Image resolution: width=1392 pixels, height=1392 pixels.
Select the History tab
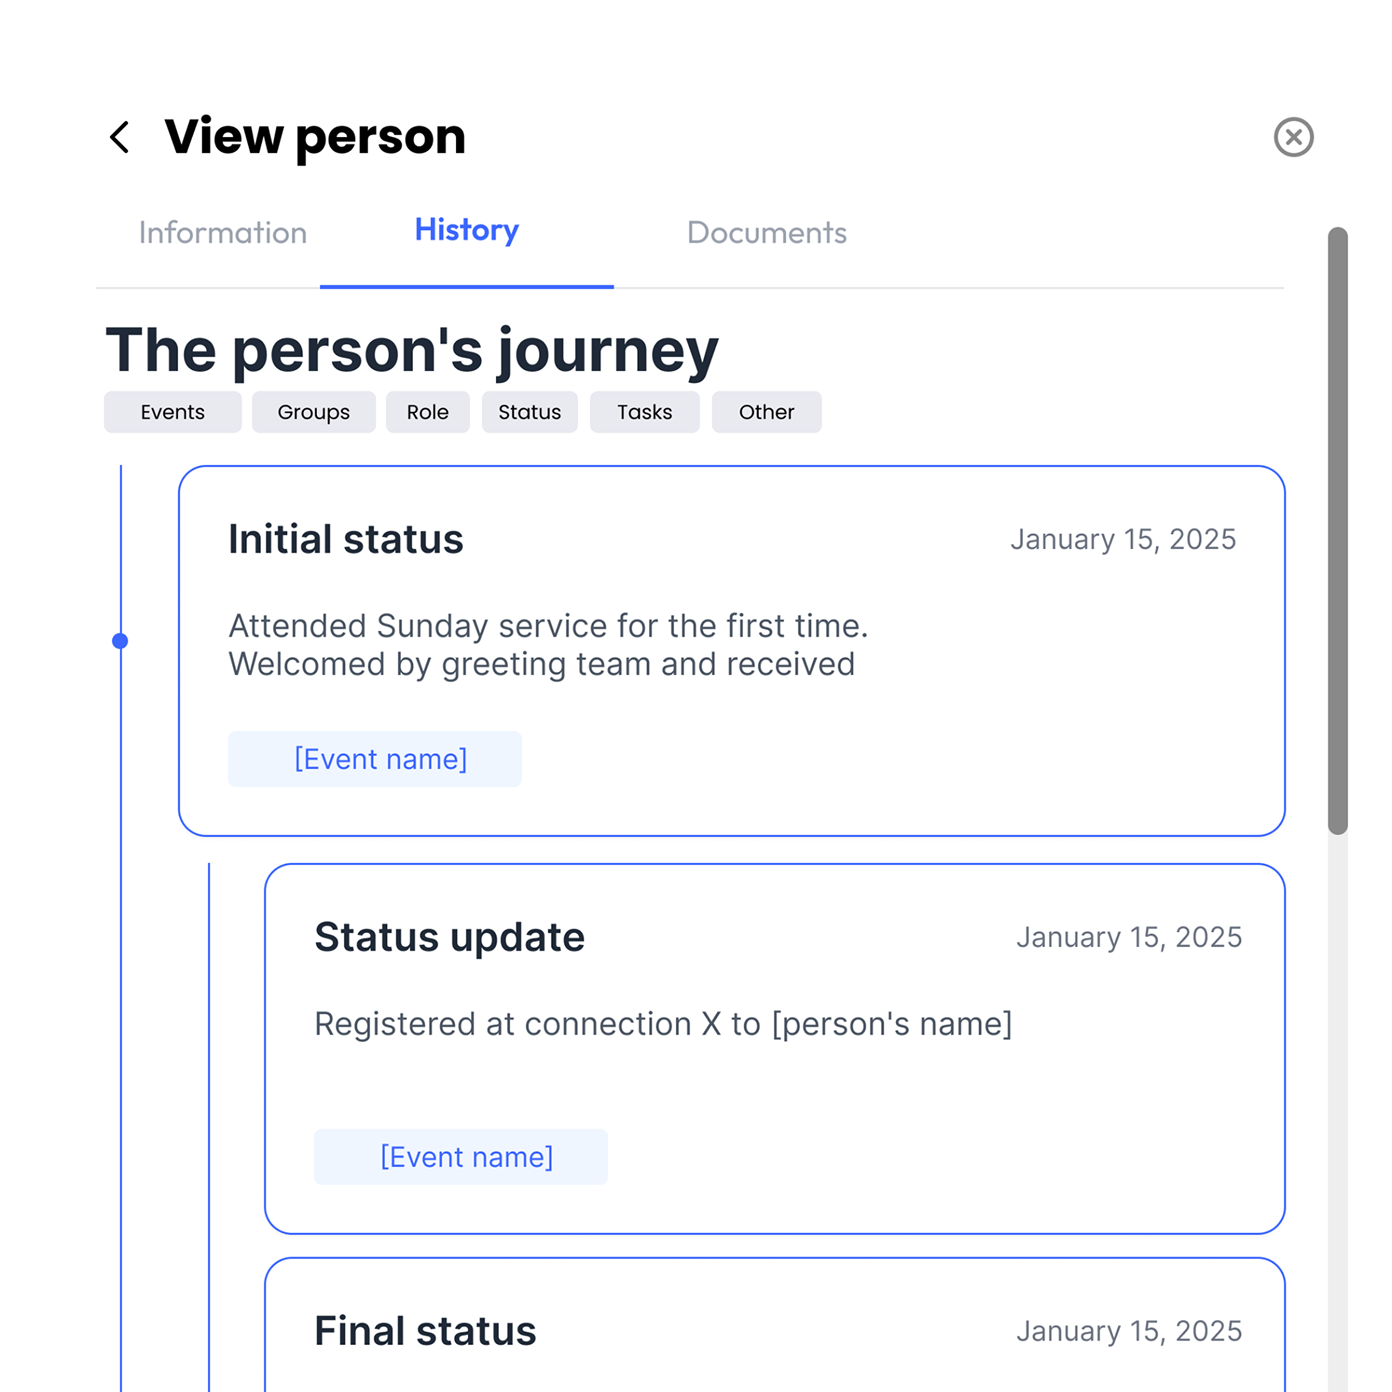(466, 231)
